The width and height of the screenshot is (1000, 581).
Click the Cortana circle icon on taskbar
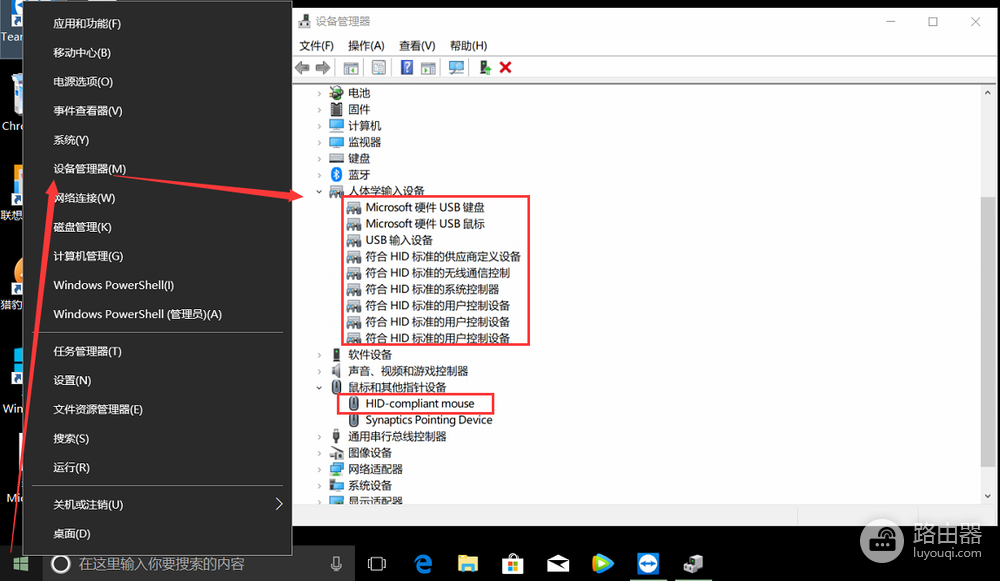[x=61, y=564]
